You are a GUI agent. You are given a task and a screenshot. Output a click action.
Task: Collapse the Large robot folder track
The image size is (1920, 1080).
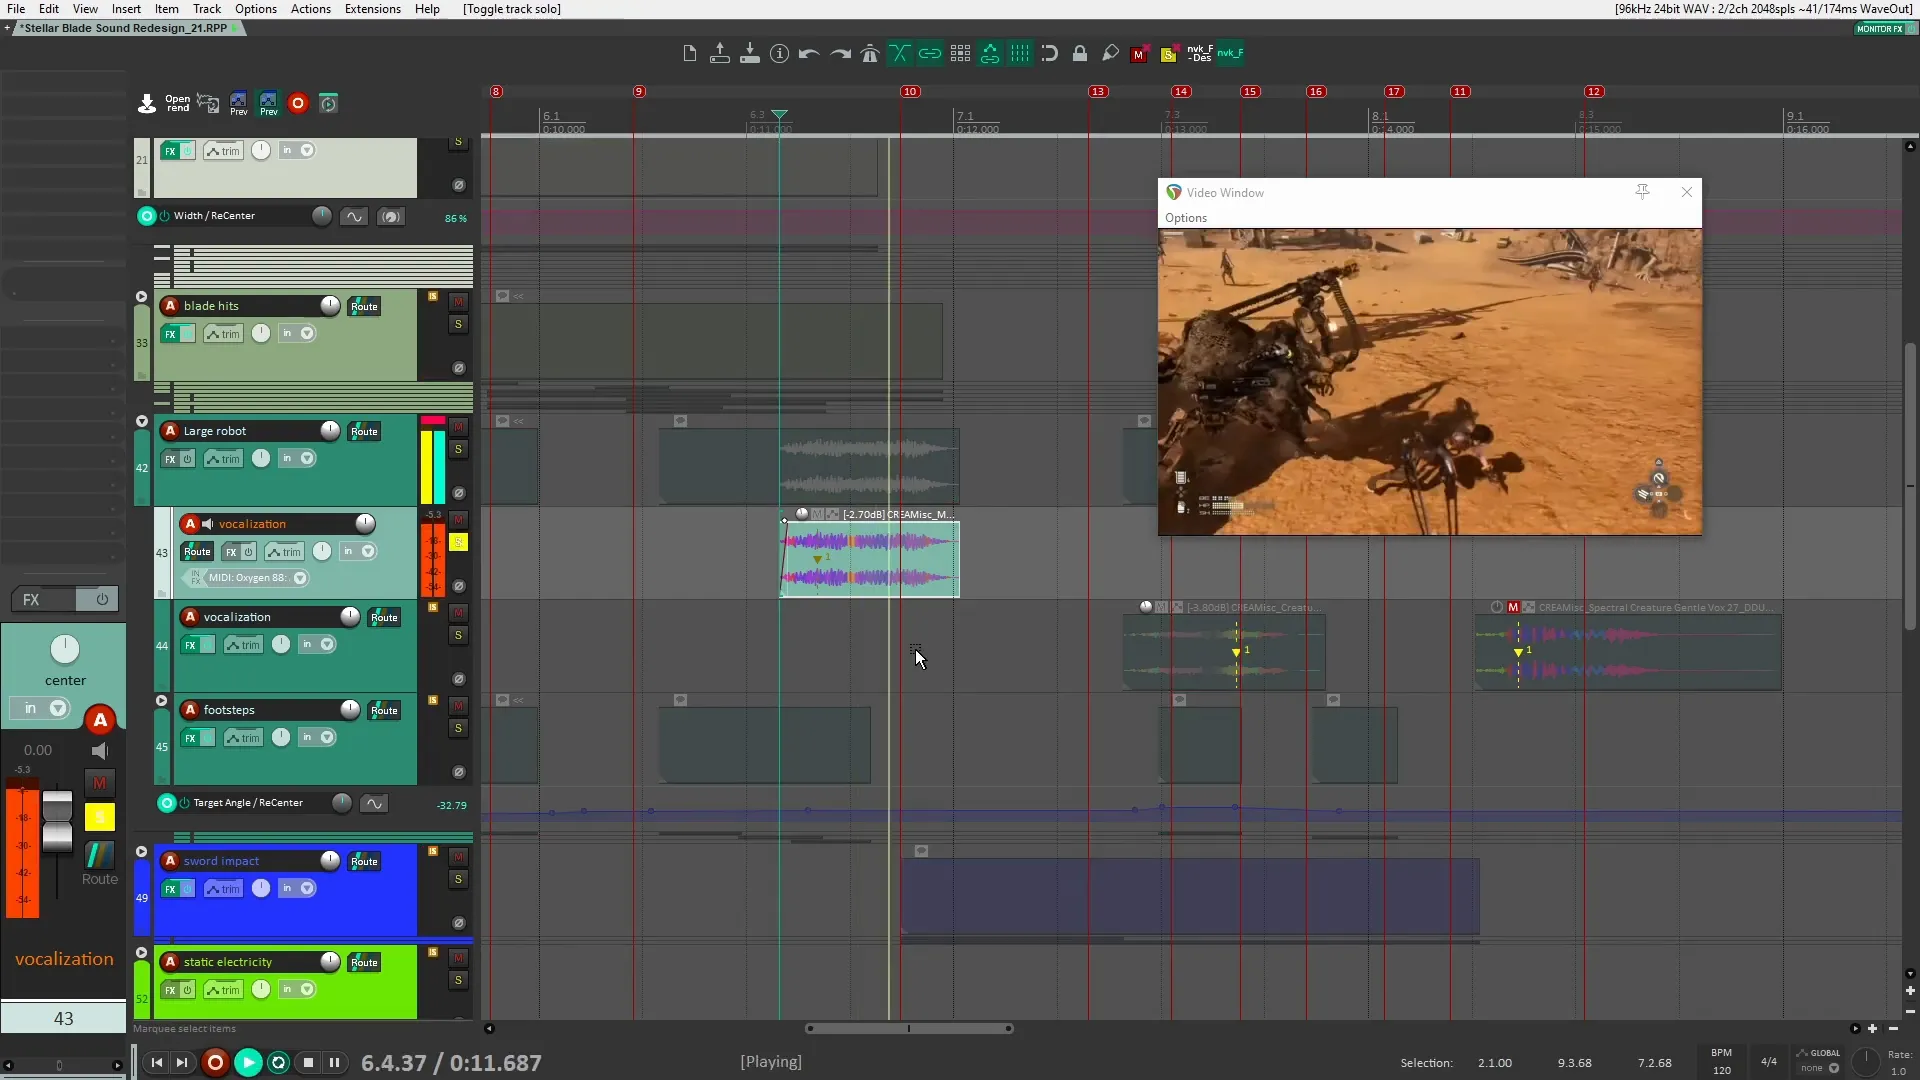coord(143,421)
